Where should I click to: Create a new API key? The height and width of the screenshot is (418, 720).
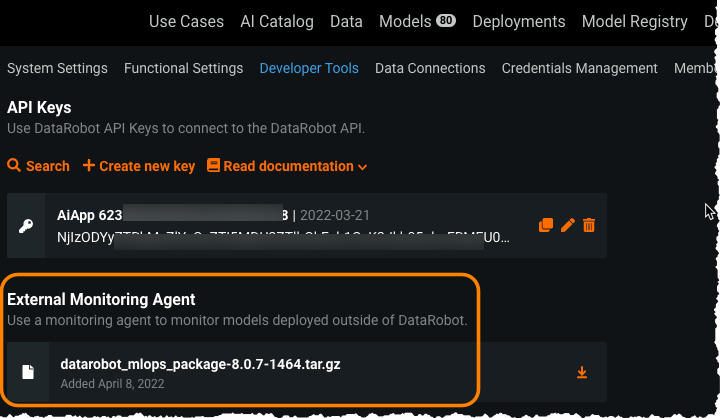[139, 166]
